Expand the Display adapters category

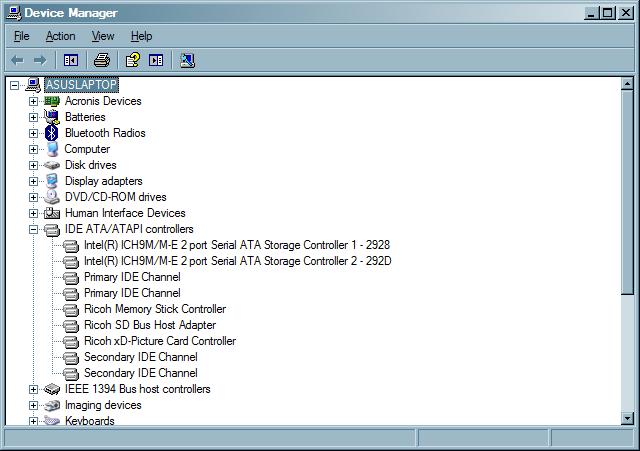point(33,181)
